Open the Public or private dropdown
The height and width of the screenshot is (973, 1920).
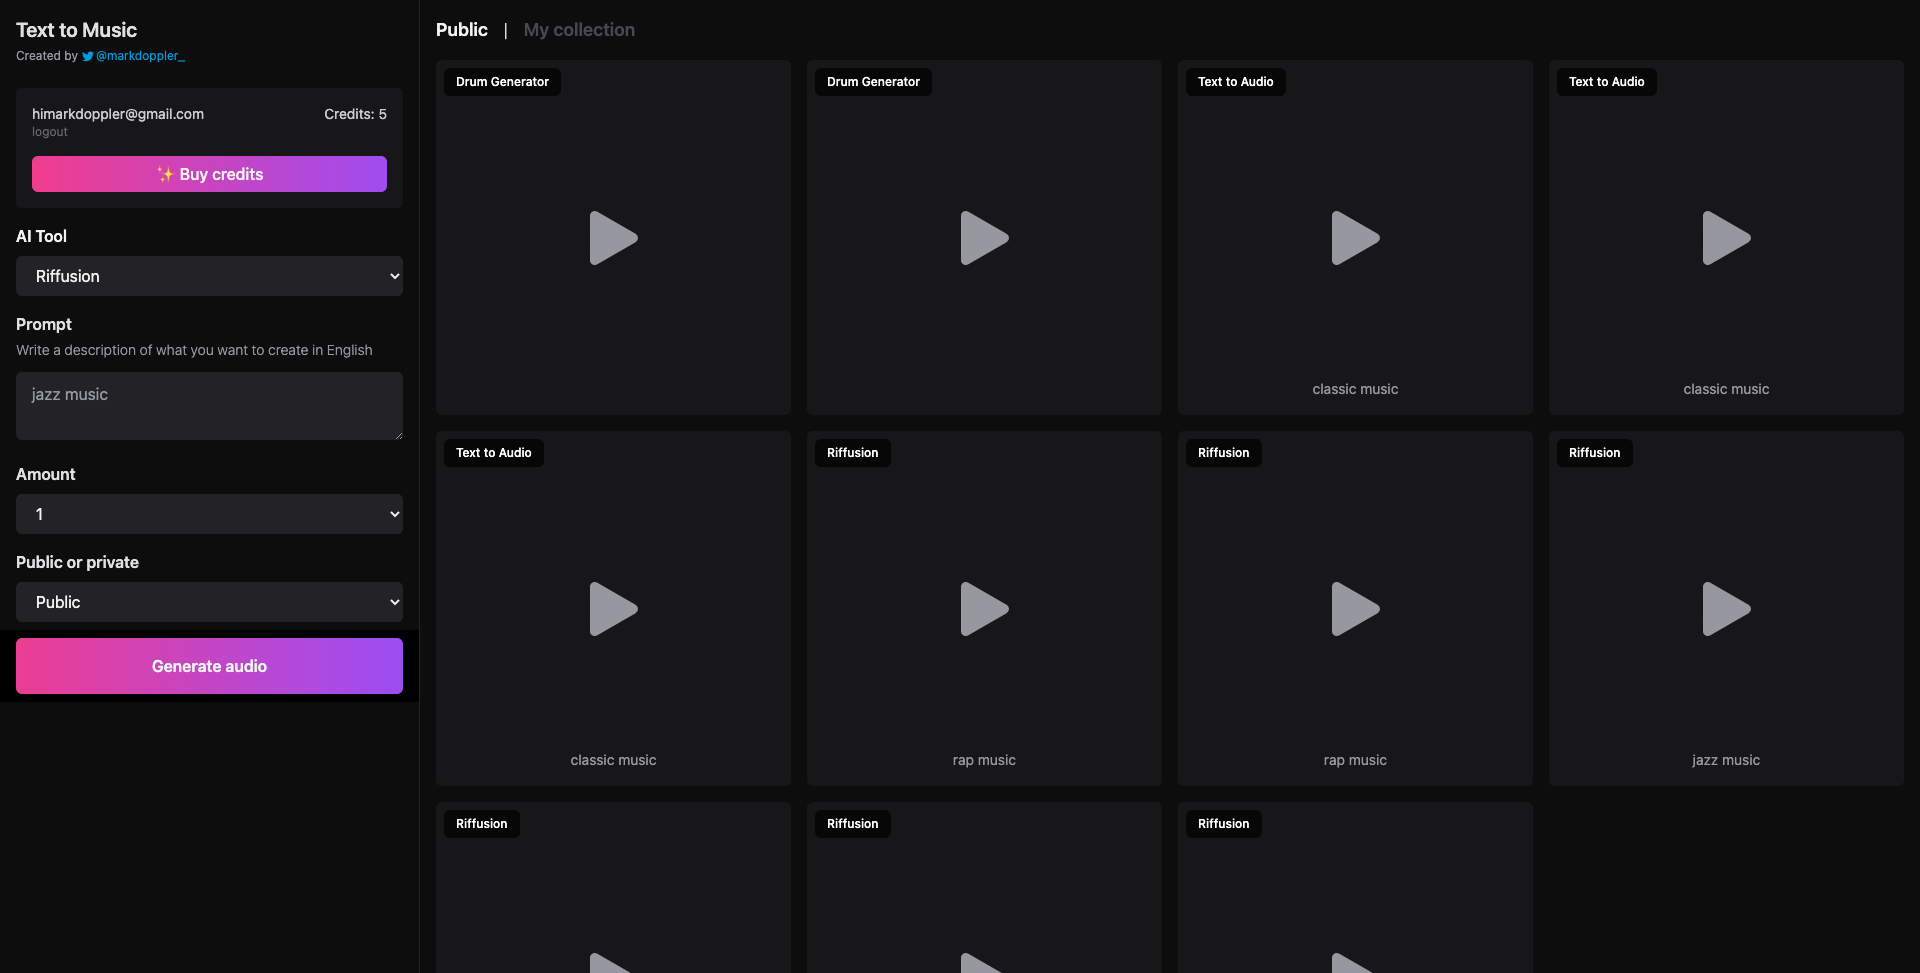[208, 601]
